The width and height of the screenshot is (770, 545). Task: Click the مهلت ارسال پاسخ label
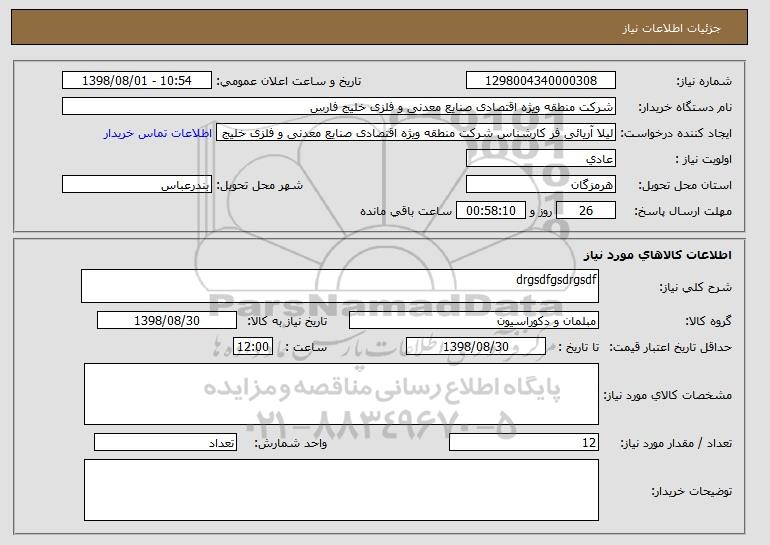(x=683, y=211)
